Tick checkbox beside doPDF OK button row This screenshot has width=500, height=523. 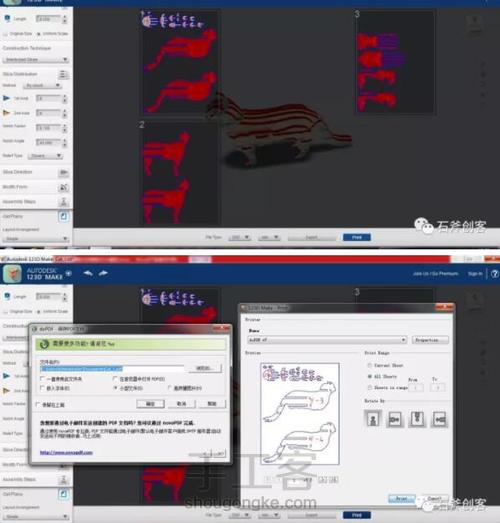(x=38, y=404)
